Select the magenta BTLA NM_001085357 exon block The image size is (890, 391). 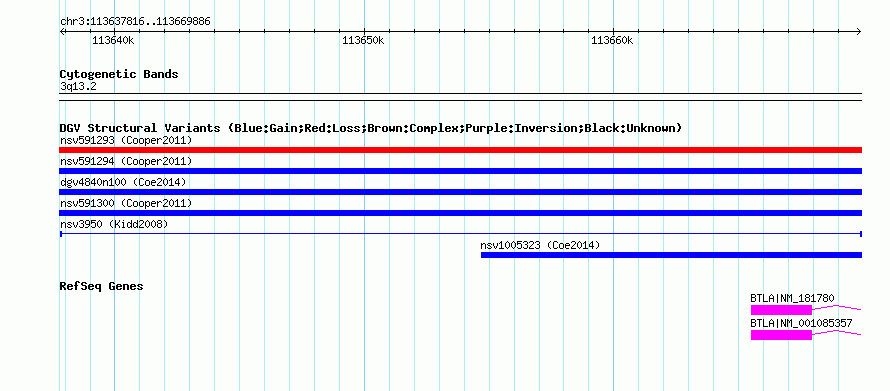(x=782, y=335)
